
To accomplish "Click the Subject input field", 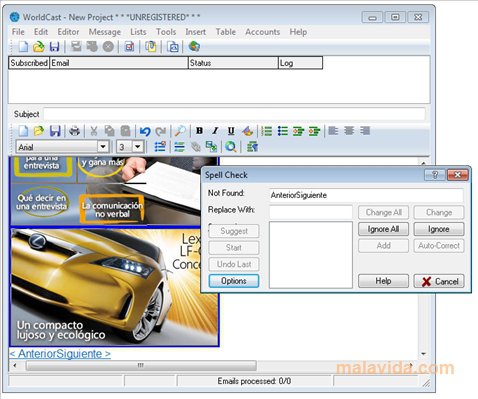I will [234, 114].
